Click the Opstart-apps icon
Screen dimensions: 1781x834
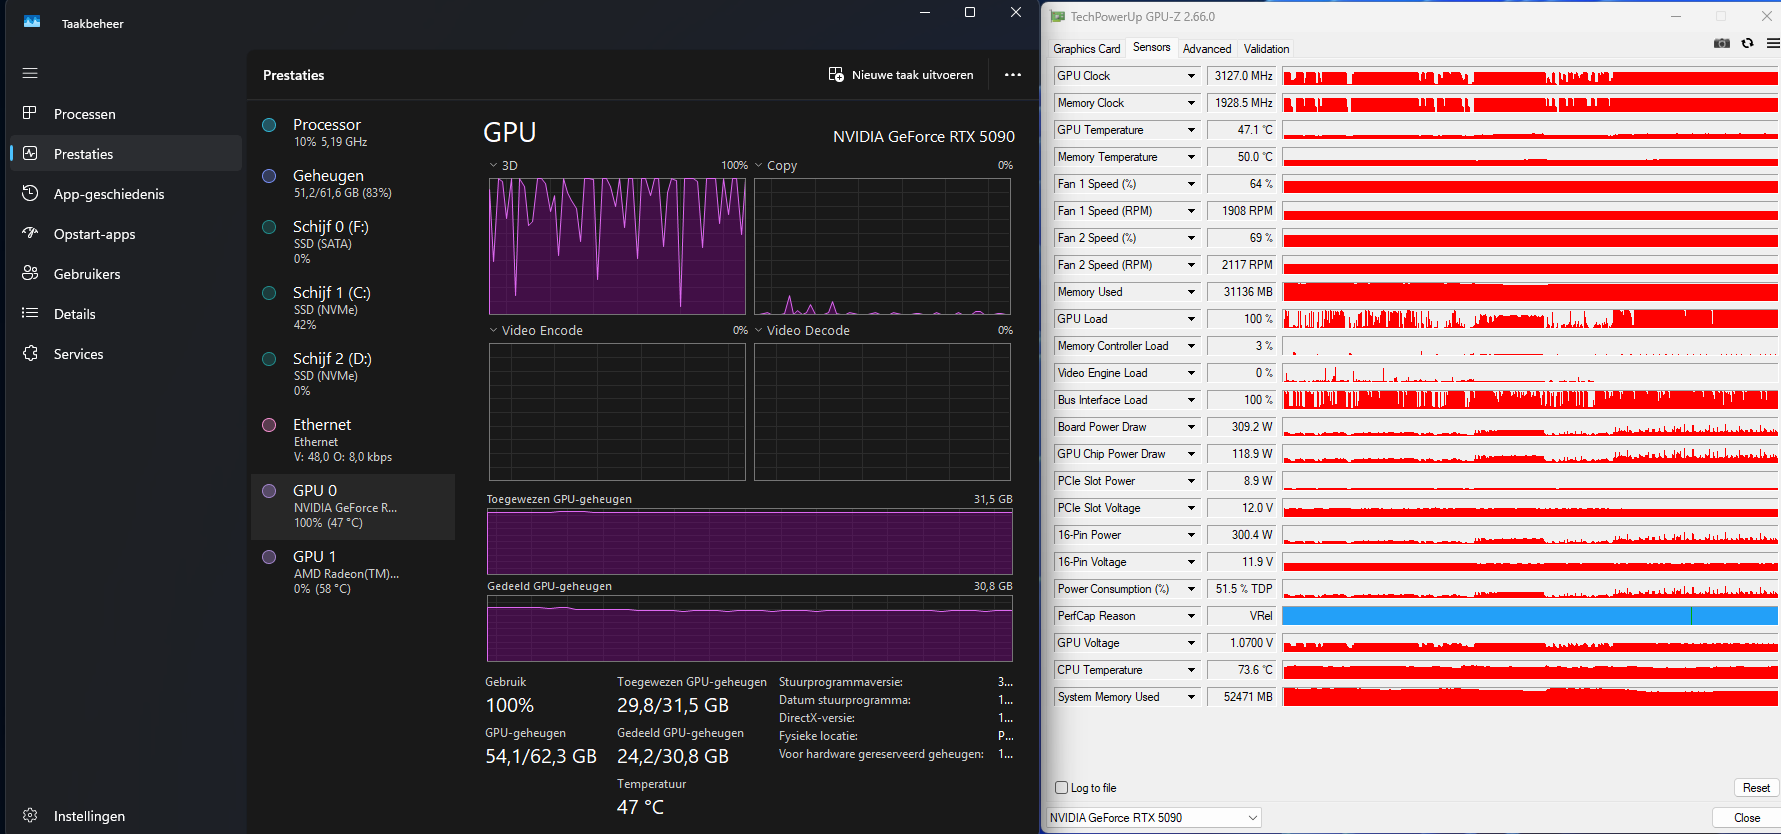[x=30, y=233]
